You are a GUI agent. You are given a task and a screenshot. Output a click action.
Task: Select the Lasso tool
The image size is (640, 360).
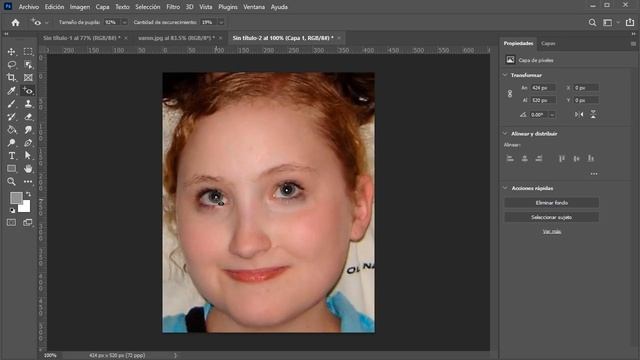[x=11, y=64]
